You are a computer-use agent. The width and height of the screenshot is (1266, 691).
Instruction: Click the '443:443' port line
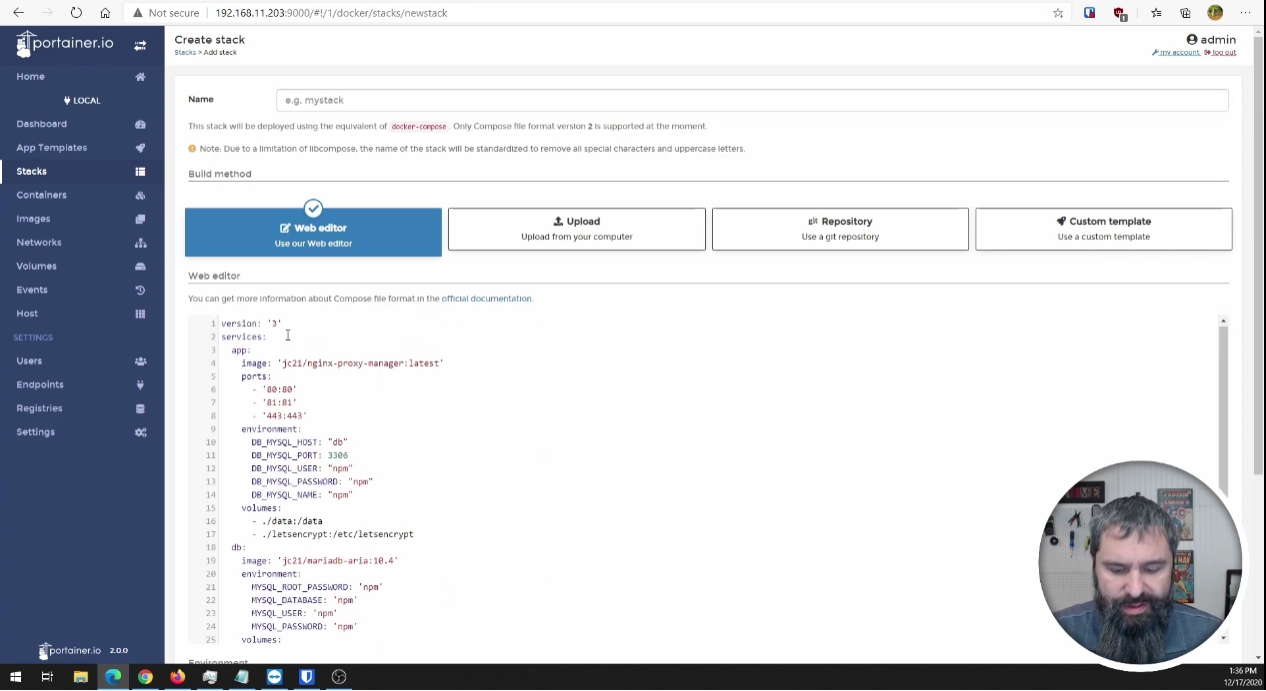coord(279,416)
